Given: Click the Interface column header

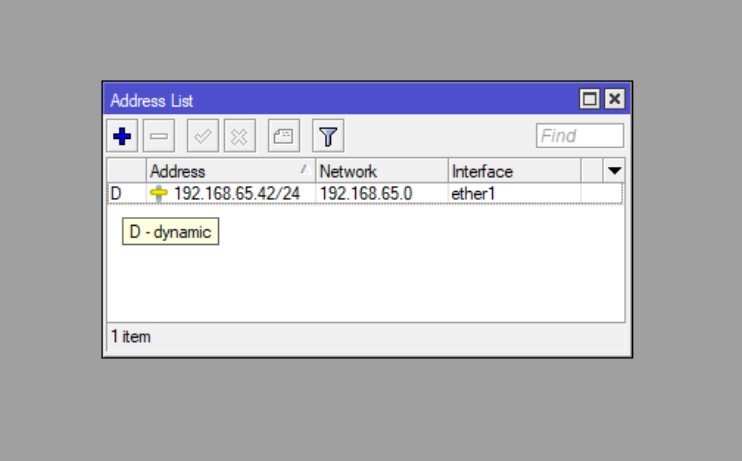Looking at the screenshot, I should point(513,171).
